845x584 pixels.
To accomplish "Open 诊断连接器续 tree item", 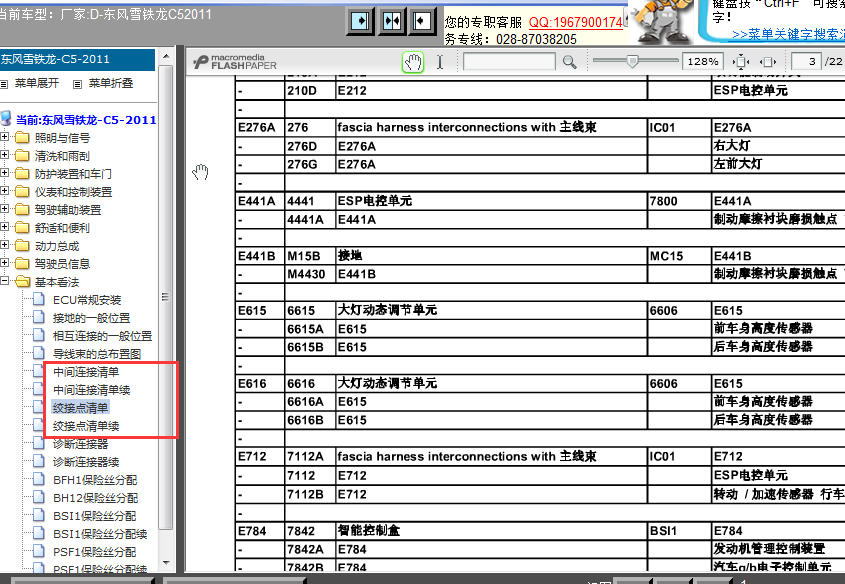I will click(x=86, y=462).
